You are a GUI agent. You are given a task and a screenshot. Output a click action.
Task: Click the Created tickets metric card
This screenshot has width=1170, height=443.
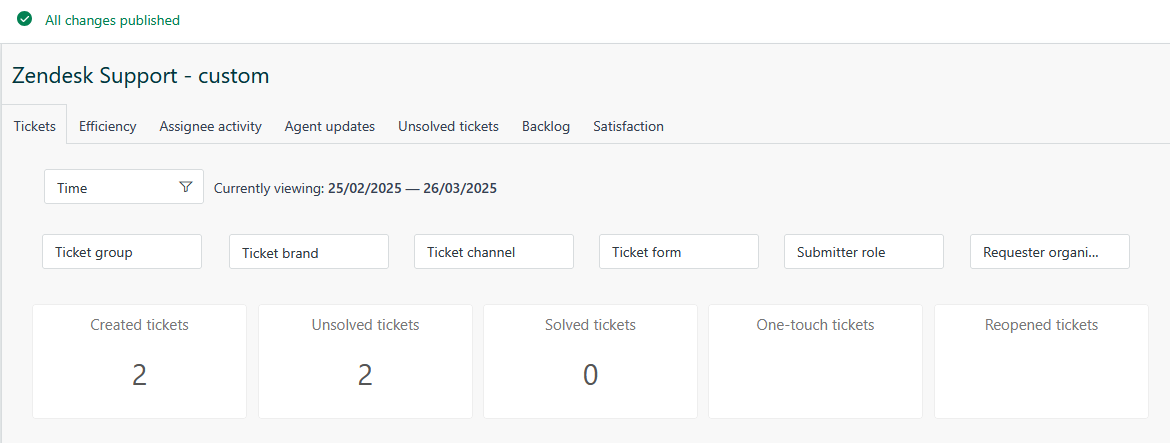point(140,361)
